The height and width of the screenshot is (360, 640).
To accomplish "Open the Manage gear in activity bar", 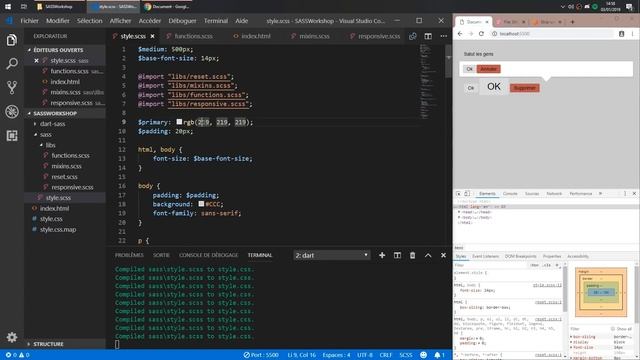I will [x=12, y=337].
